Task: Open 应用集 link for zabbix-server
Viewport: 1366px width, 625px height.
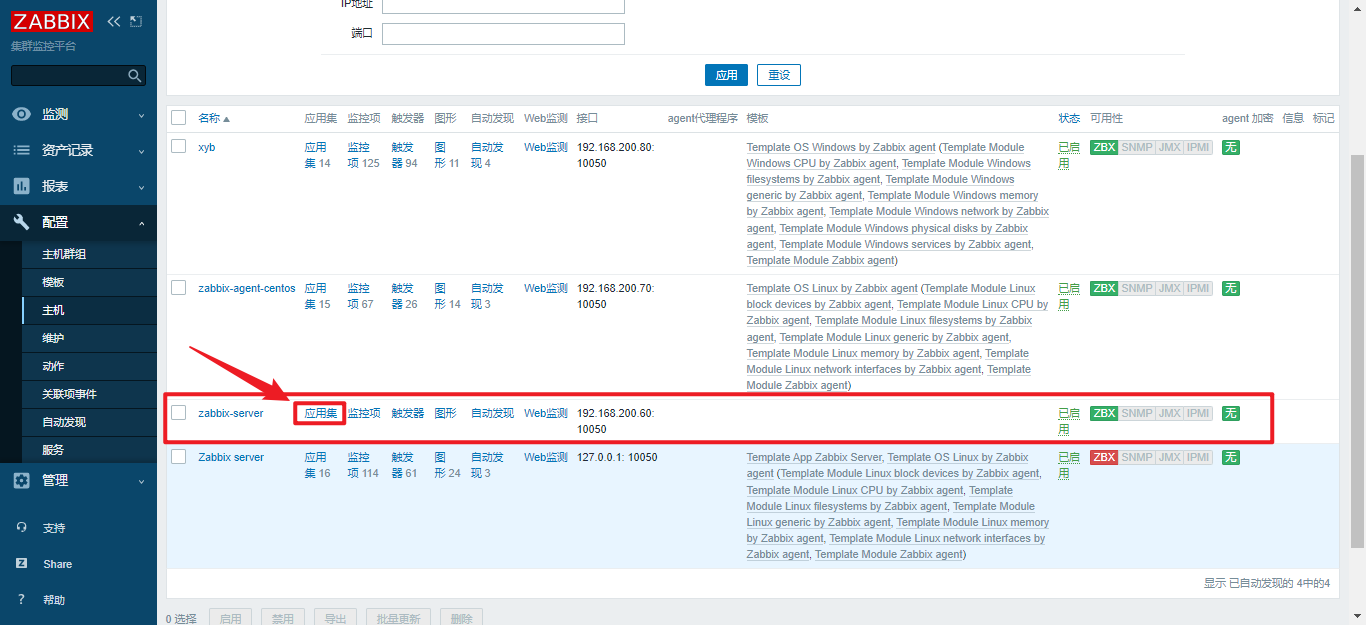Action: tap(321, 413)
